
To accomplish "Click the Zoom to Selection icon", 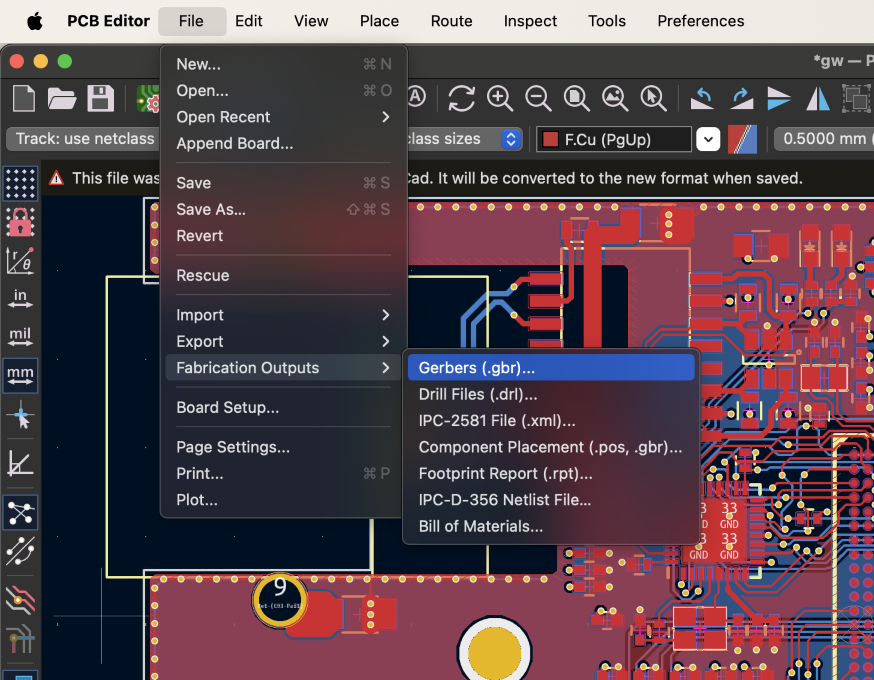I will (653, 99).
